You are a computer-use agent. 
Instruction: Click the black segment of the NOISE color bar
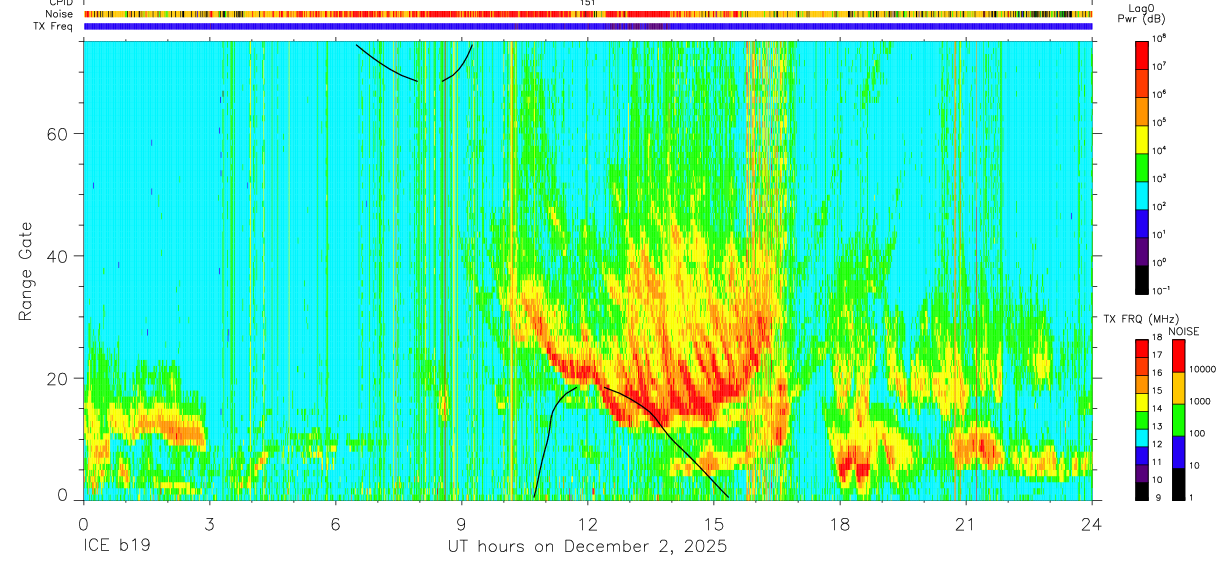pos(1178,484)
